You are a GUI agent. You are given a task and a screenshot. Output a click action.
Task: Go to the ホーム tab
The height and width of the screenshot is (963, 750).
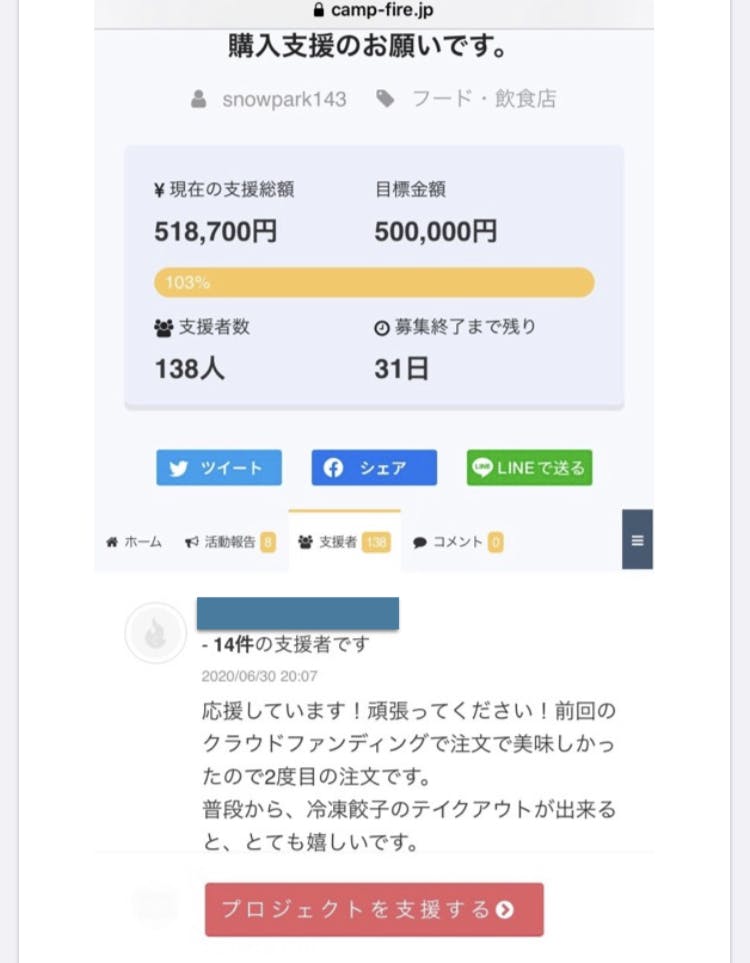point(134,542)
